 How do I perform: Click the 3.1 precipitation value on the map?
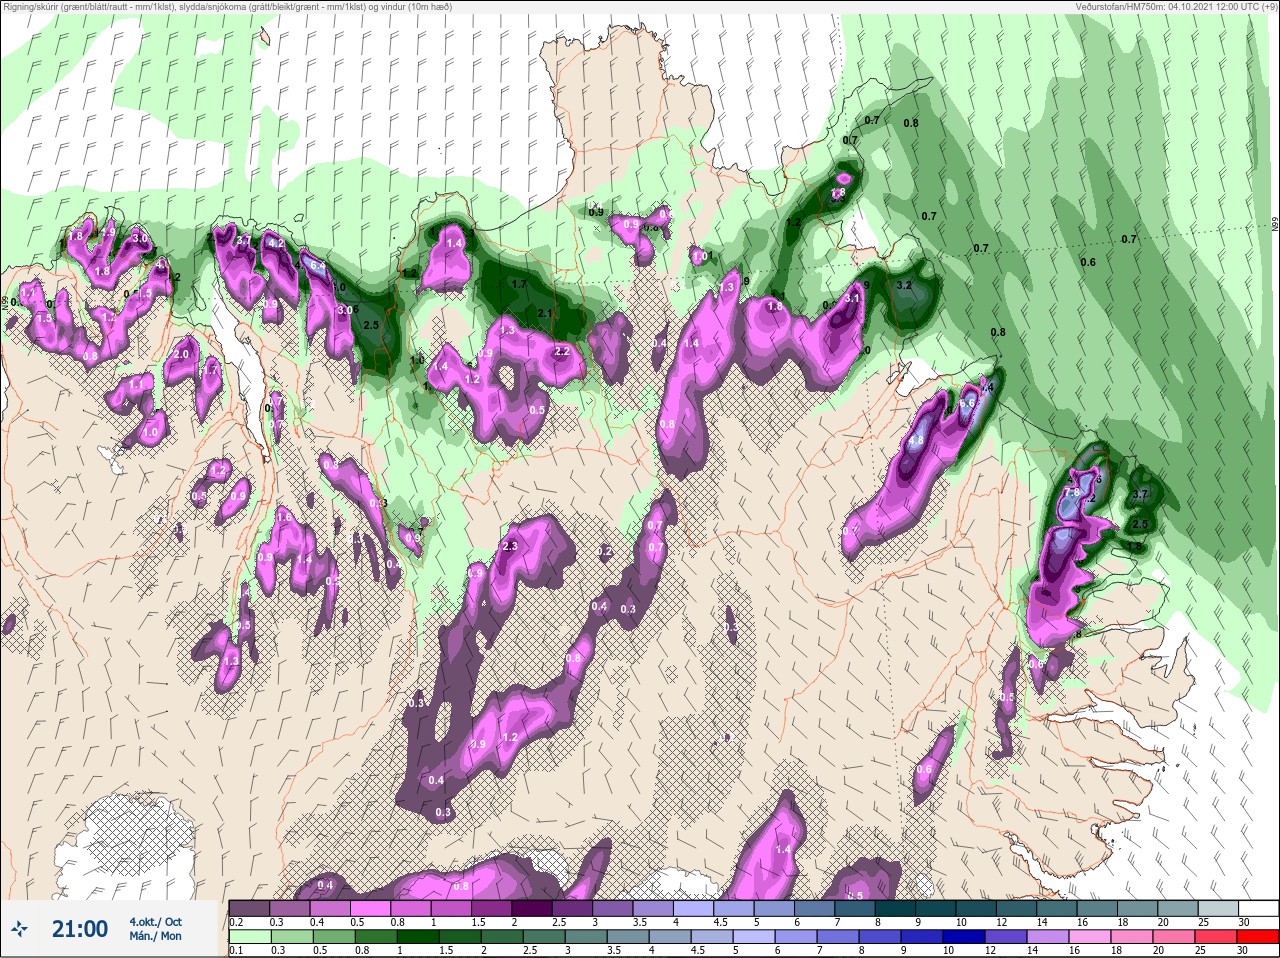coord(853,298)
